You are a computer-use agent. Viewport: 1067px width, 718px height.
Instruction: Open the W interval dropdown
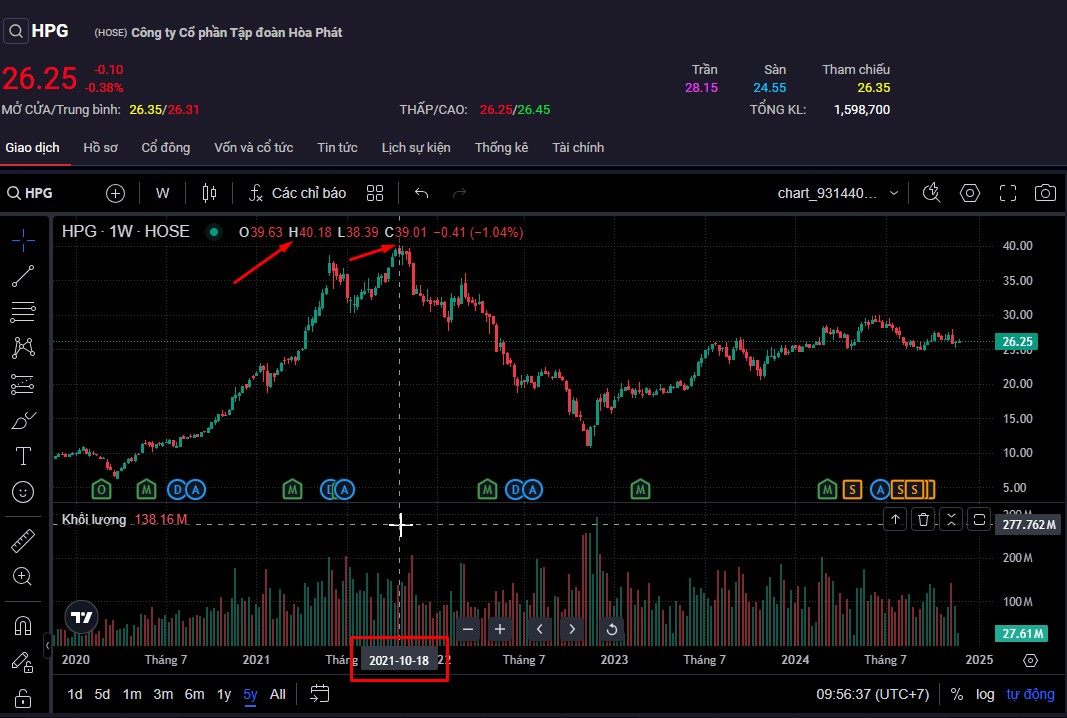click(x=163, y=193)
